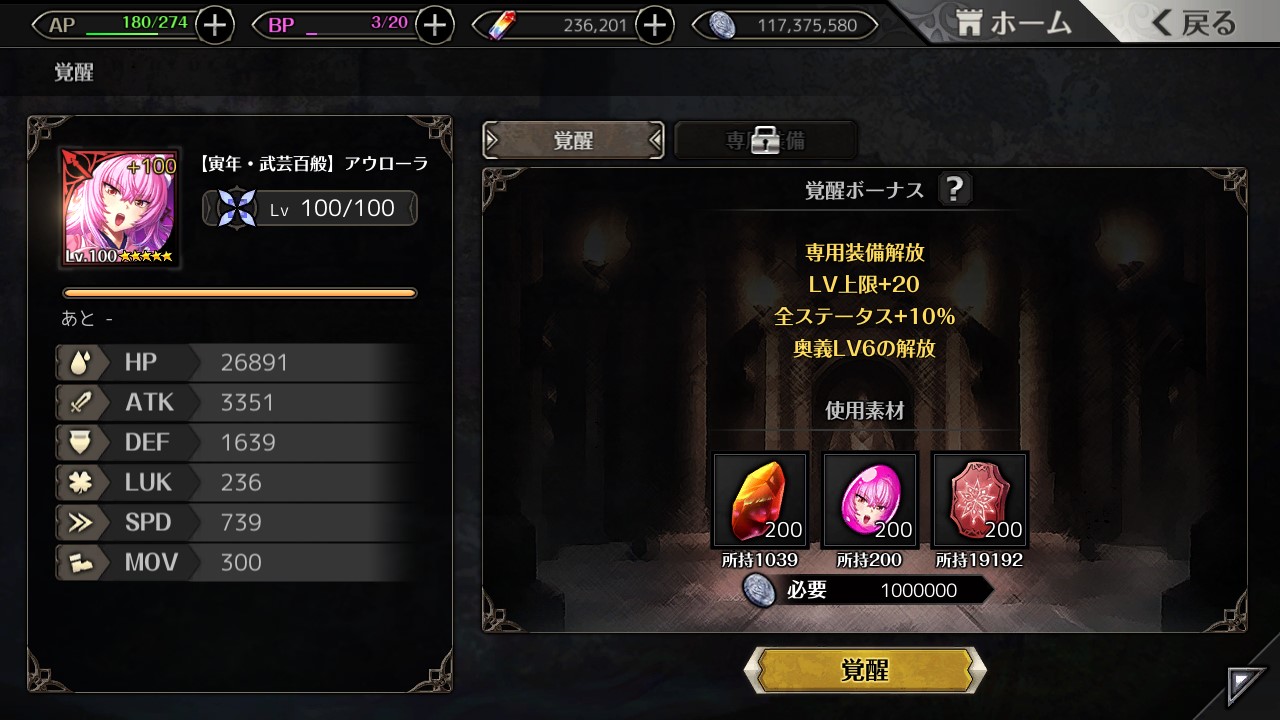Tap the plus icon next to AP
This screenshot has height=720, width=1280.
click(x=215, y=25)
